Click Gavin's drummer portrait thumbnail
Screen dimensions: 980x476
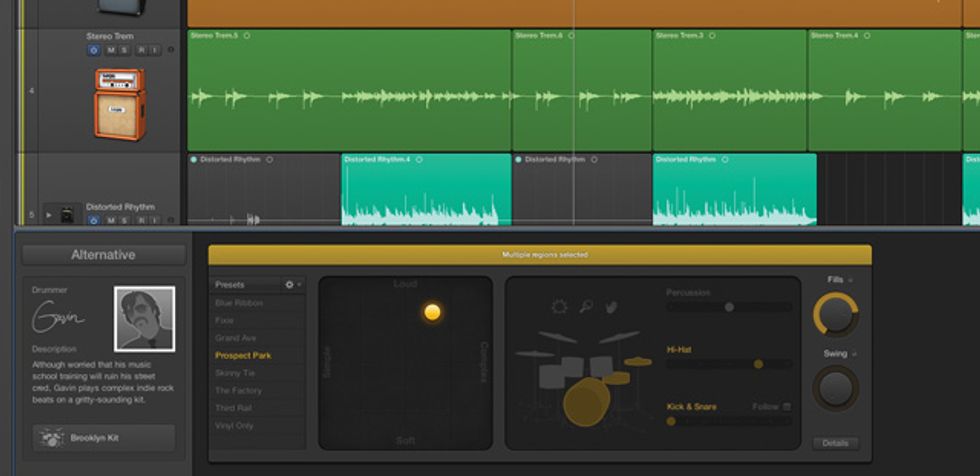144,319
